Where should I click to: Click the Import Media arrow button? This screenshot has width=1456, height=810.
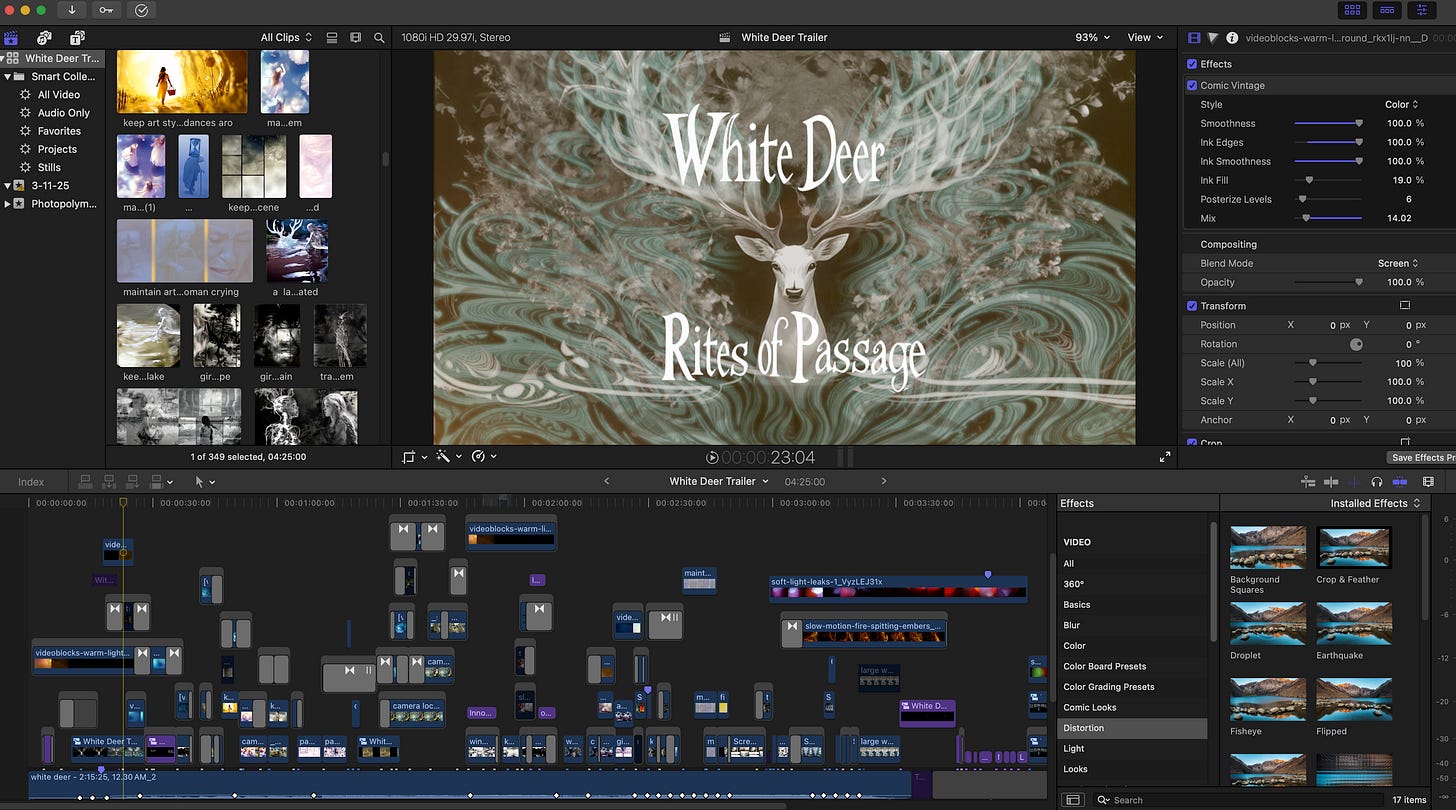[x=72, y=10]
